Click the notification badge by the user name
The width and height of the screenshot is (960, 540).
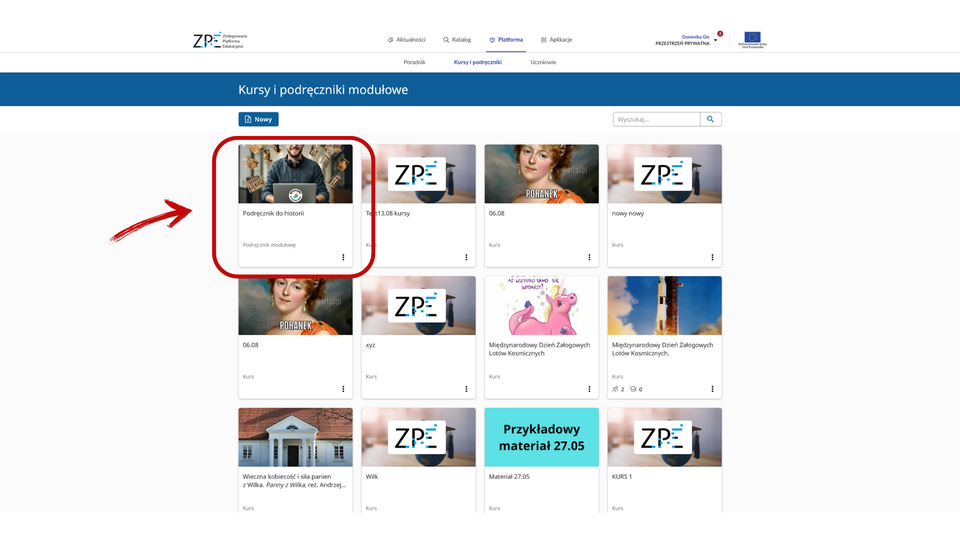click(720, 33)
